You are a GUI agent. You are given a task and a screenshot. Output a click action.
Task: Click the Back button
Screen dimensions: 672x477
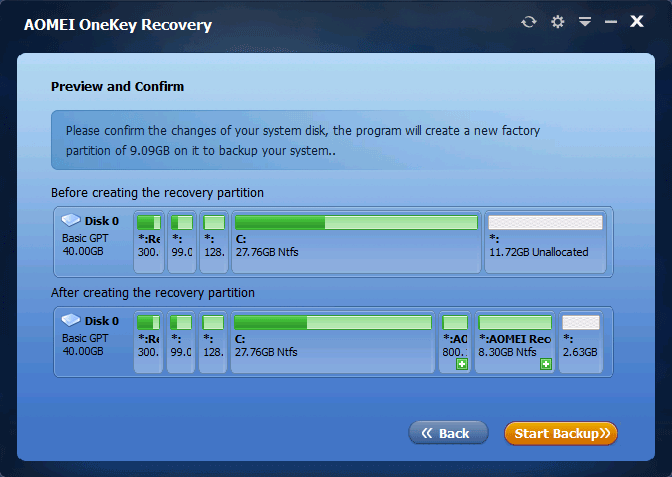tap(448, 433)
